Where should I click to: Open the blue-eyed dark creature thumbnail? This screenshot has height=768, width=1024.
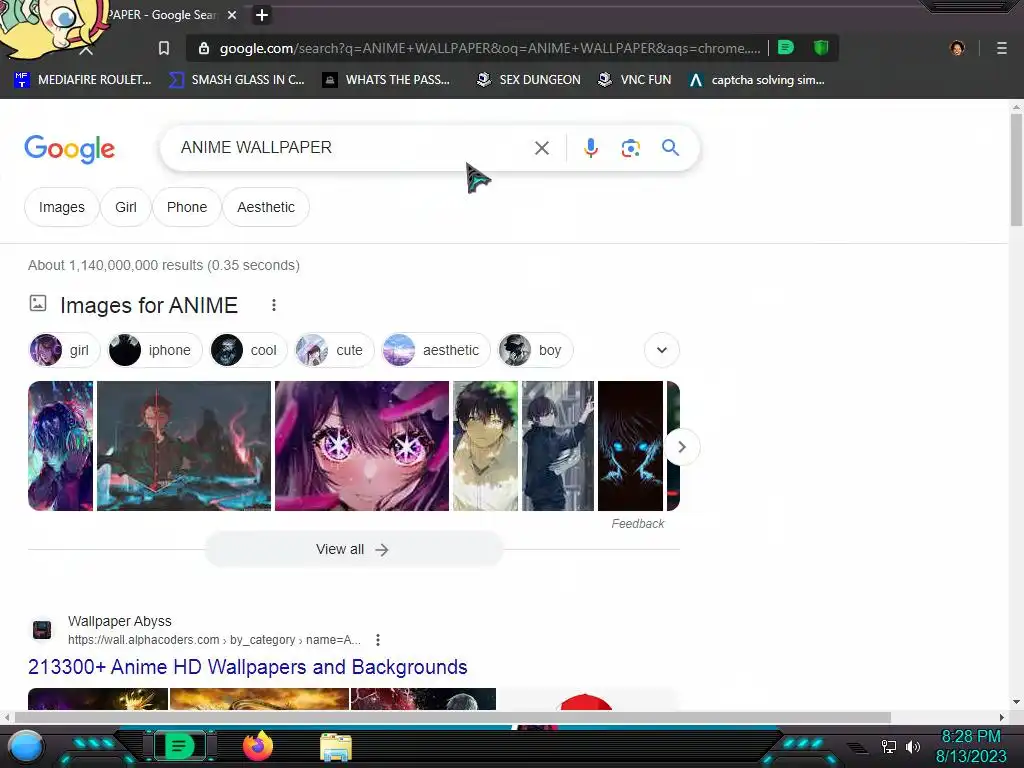pyautogui.click(x=630, y=446)
